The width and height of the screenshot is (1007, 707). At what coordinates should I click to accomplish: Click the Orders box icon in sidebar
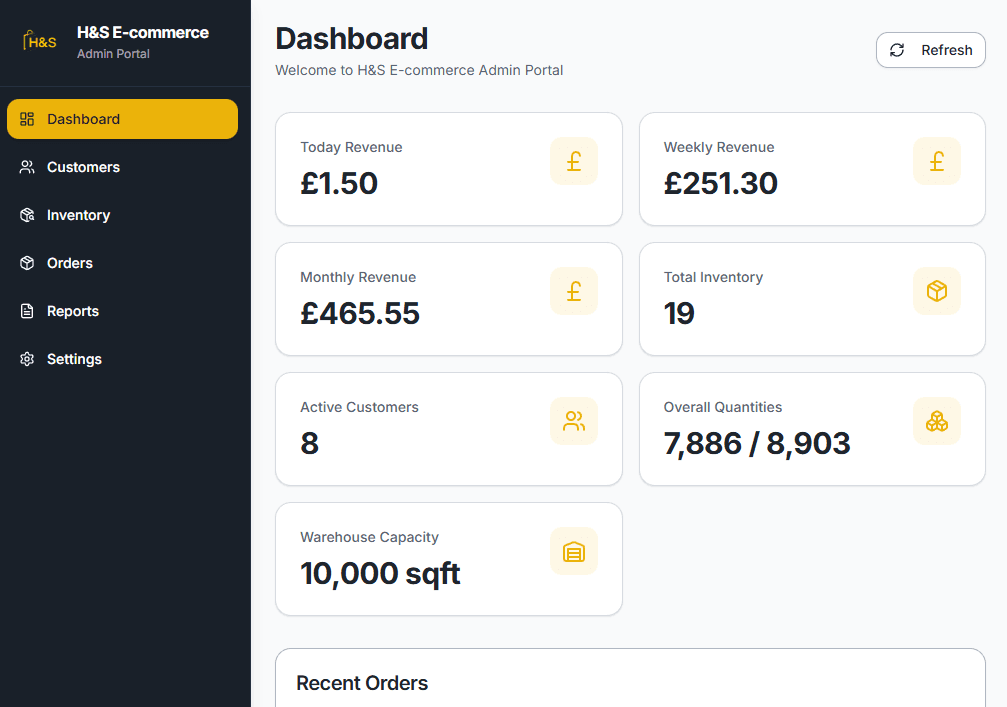(27, 263)
